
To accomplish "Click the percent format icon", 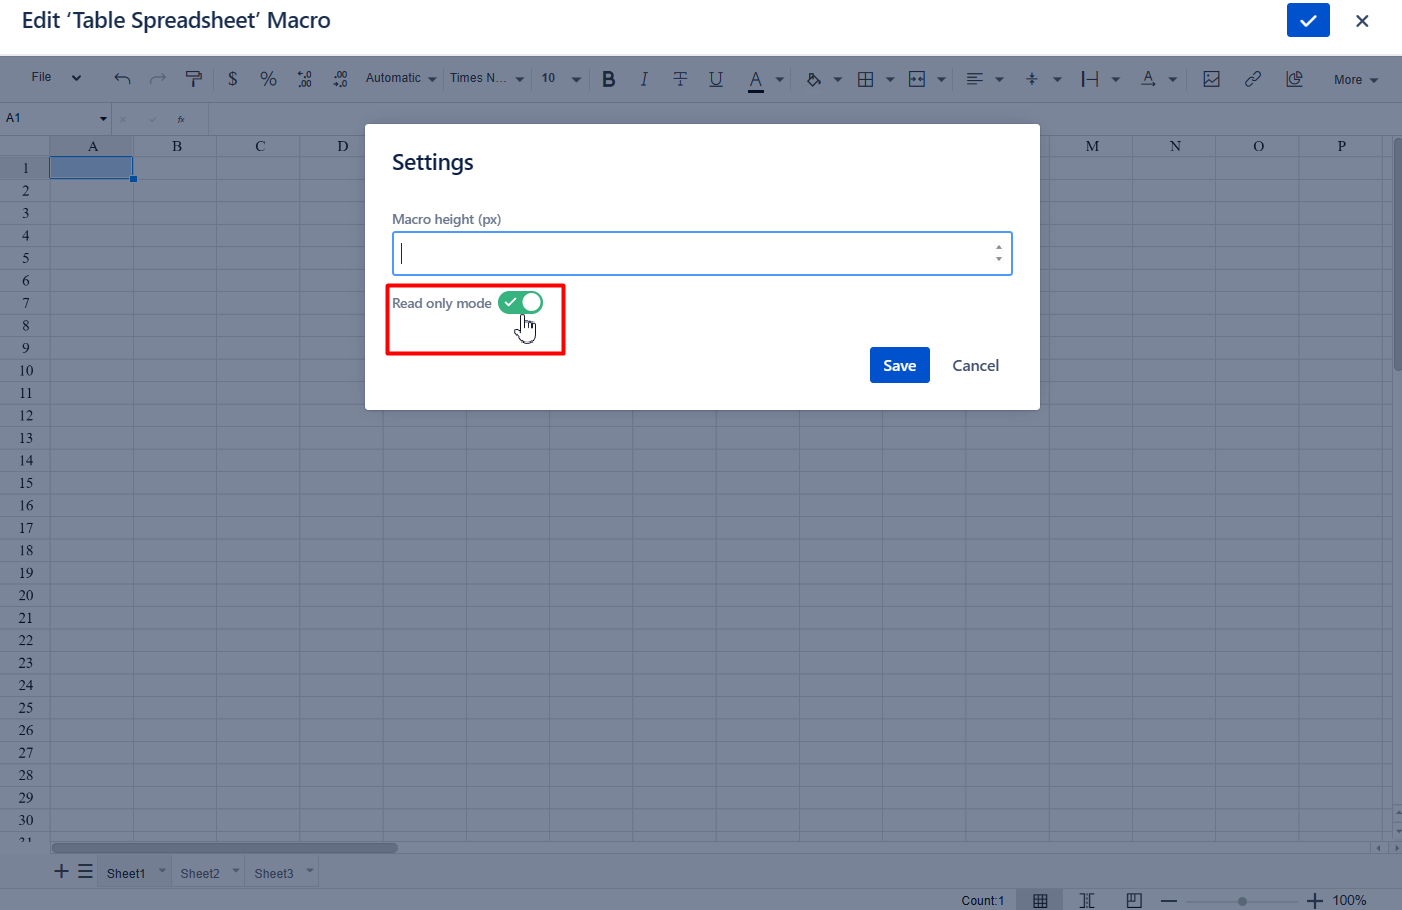I will tap(268, 79).
